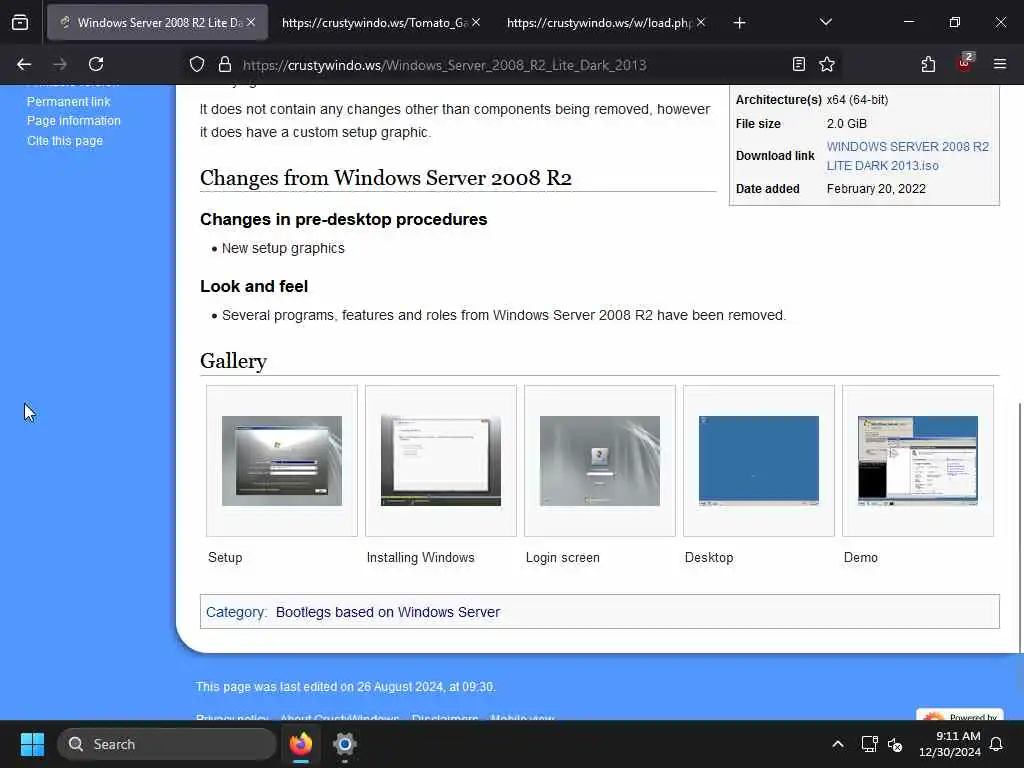Select the x64 (64-bit) architecture value

coord(857,100)
